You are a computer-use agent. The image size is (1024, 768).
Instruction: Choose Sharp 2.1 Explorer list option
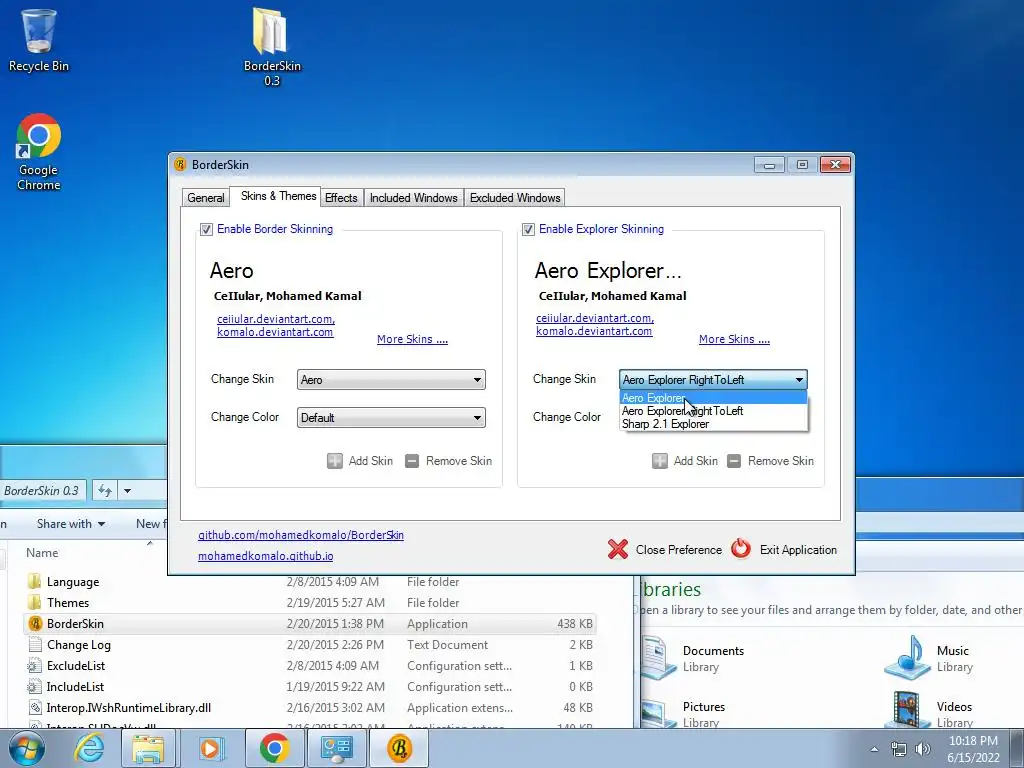tap(713, 424)
